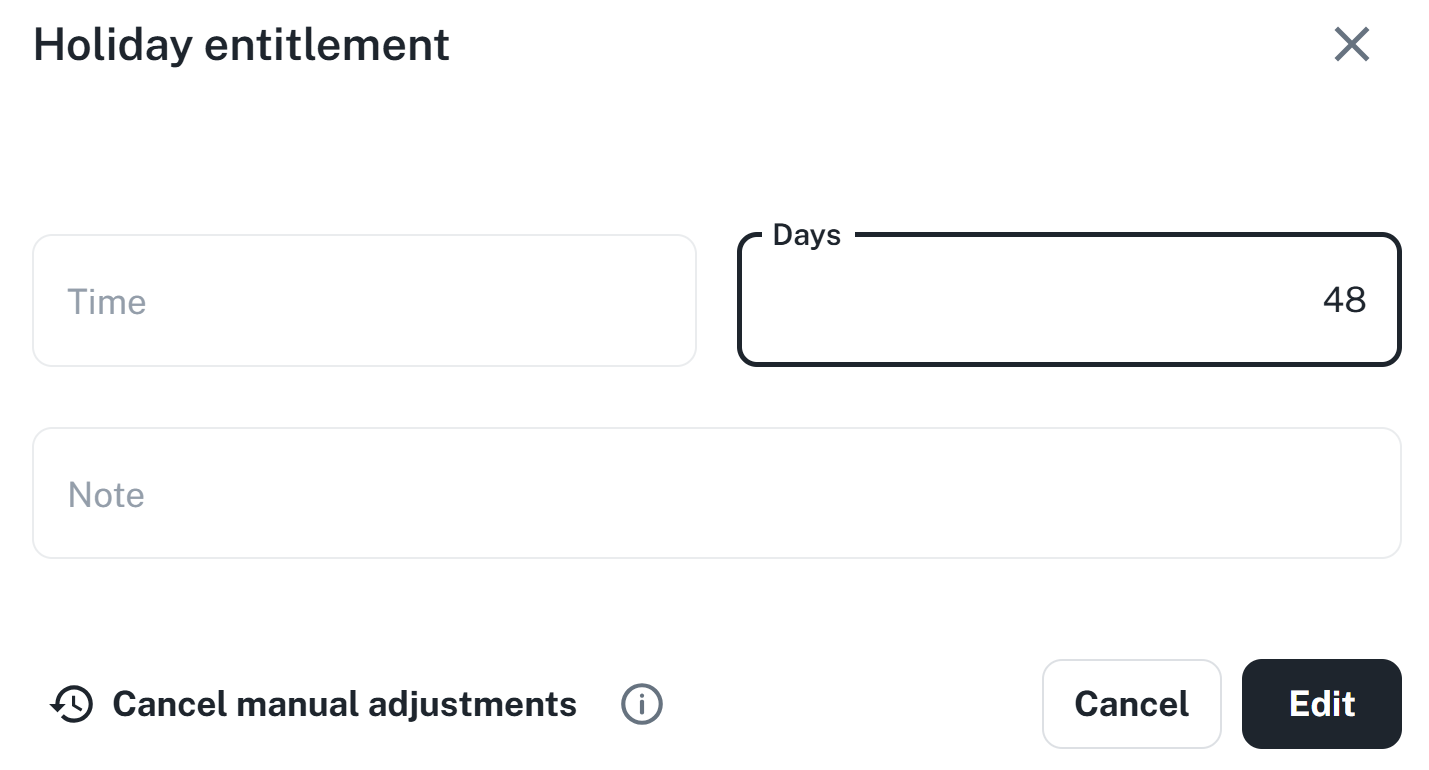The image size is (1429, 770).
Task: Confirm the entitlement with Edit
Action: pyautogui.click(x=1321, y=704)
